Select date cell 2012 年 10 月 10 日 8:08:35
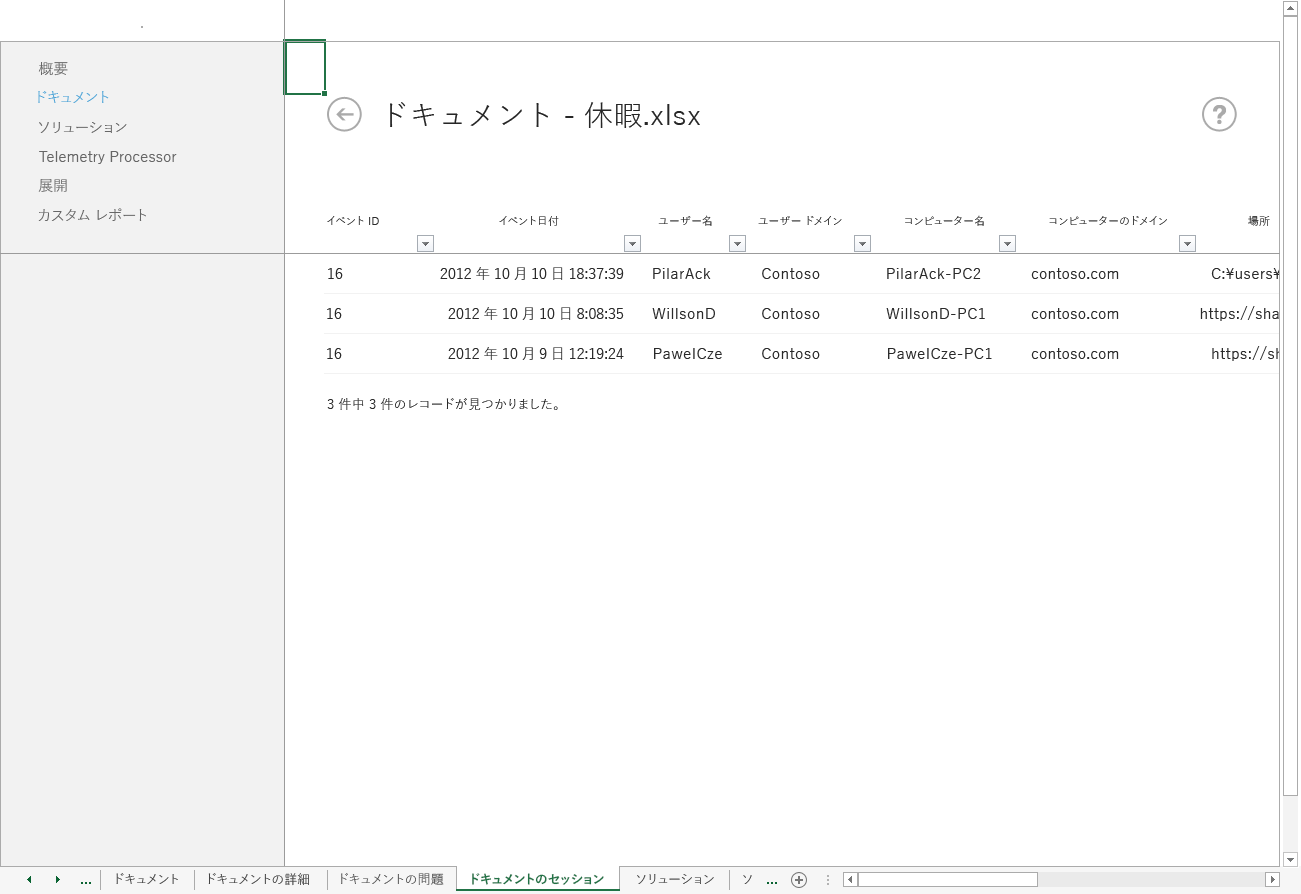The width and height of the screenshot is (1301, 894). coord(535,314)
